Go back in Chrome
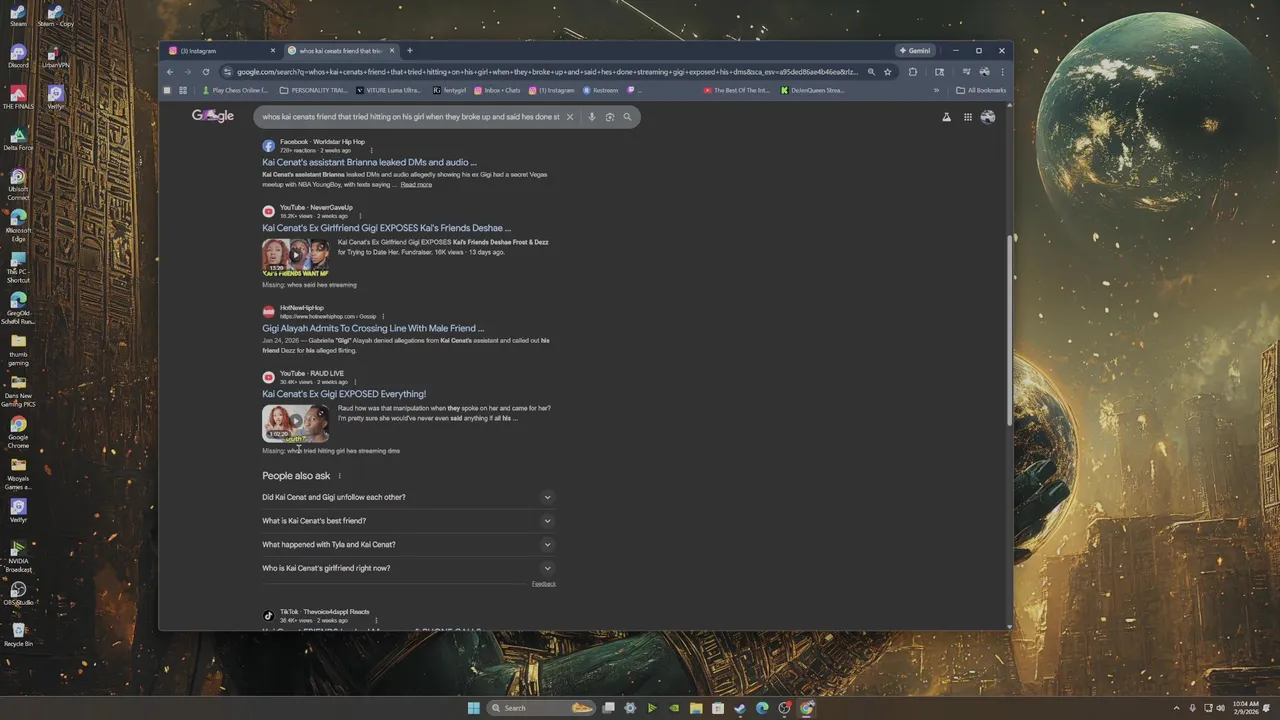 tap(170, 72)
